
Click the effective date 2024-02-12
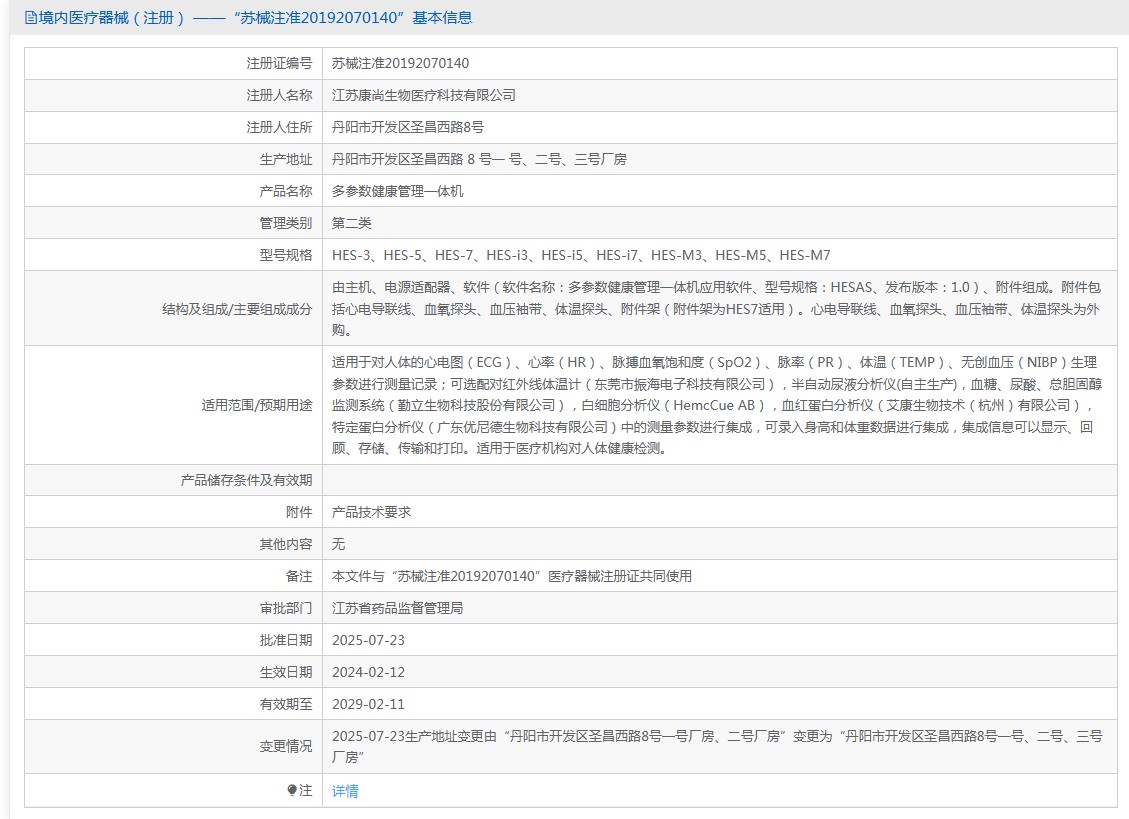[x=369, y=672]
